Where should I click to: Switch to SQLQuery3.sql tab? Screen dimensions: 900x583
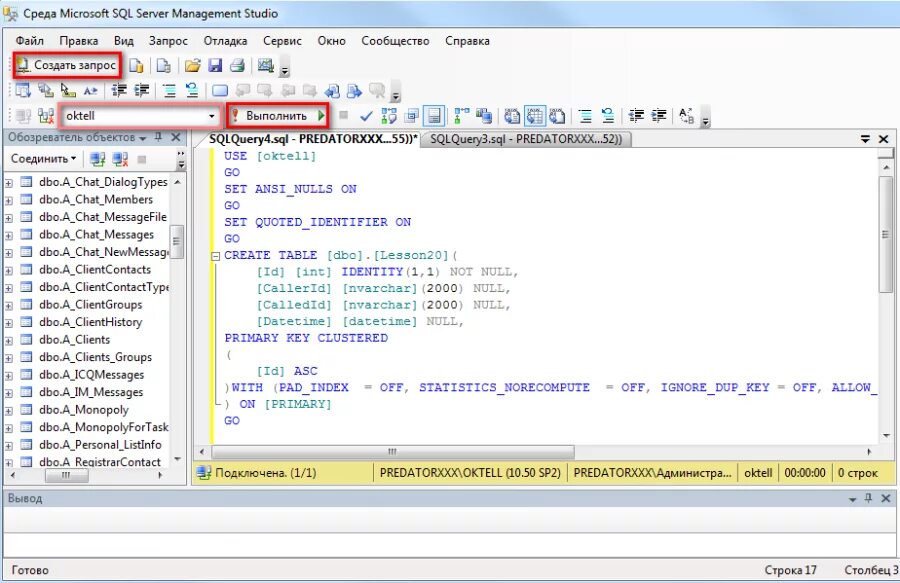tap(526, 139)
